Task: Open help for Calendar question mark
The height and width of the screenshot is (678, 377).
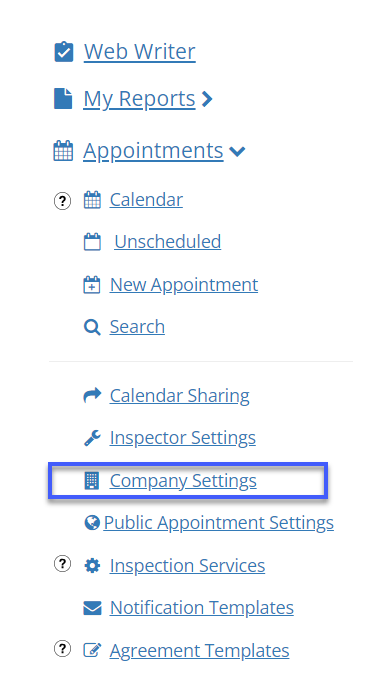Action: pyautogui.click(x=62, y=201)
